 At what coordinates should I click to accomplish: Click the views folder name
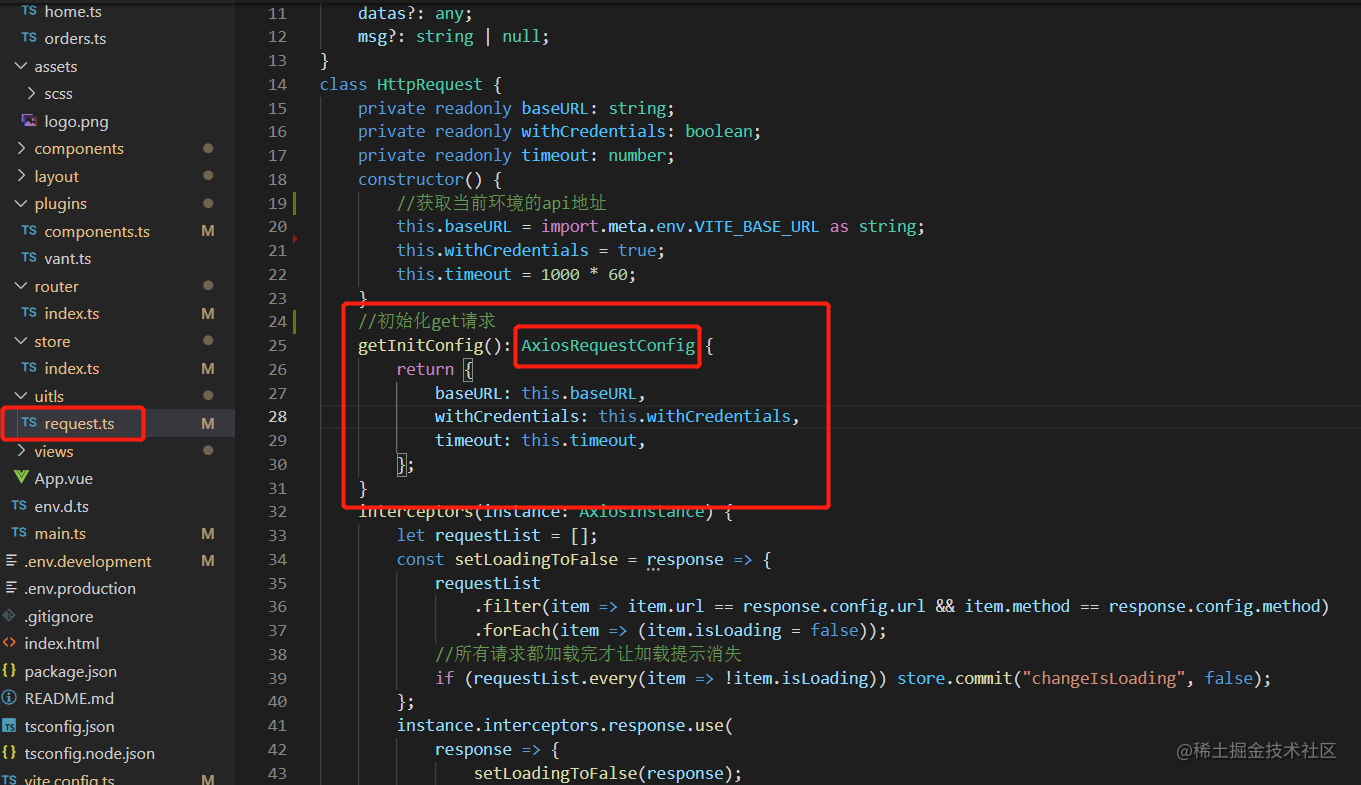(x=54, y=451)
